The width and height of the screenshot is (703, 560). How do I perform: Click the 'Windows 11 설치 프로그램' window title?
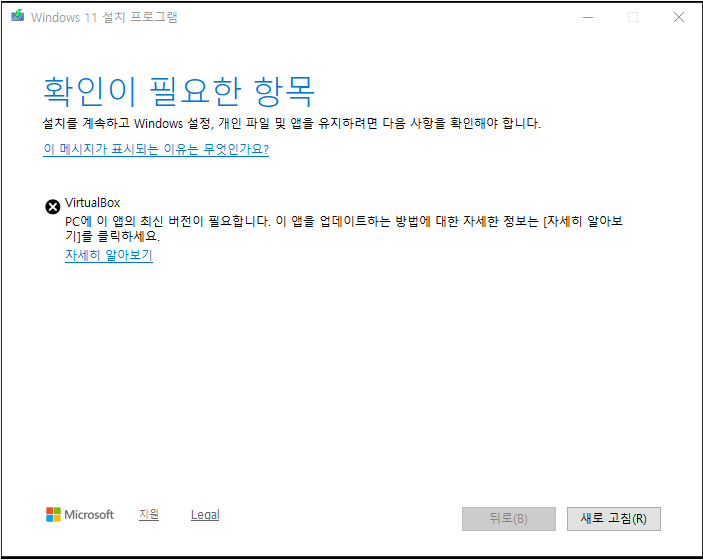point(104,17)
